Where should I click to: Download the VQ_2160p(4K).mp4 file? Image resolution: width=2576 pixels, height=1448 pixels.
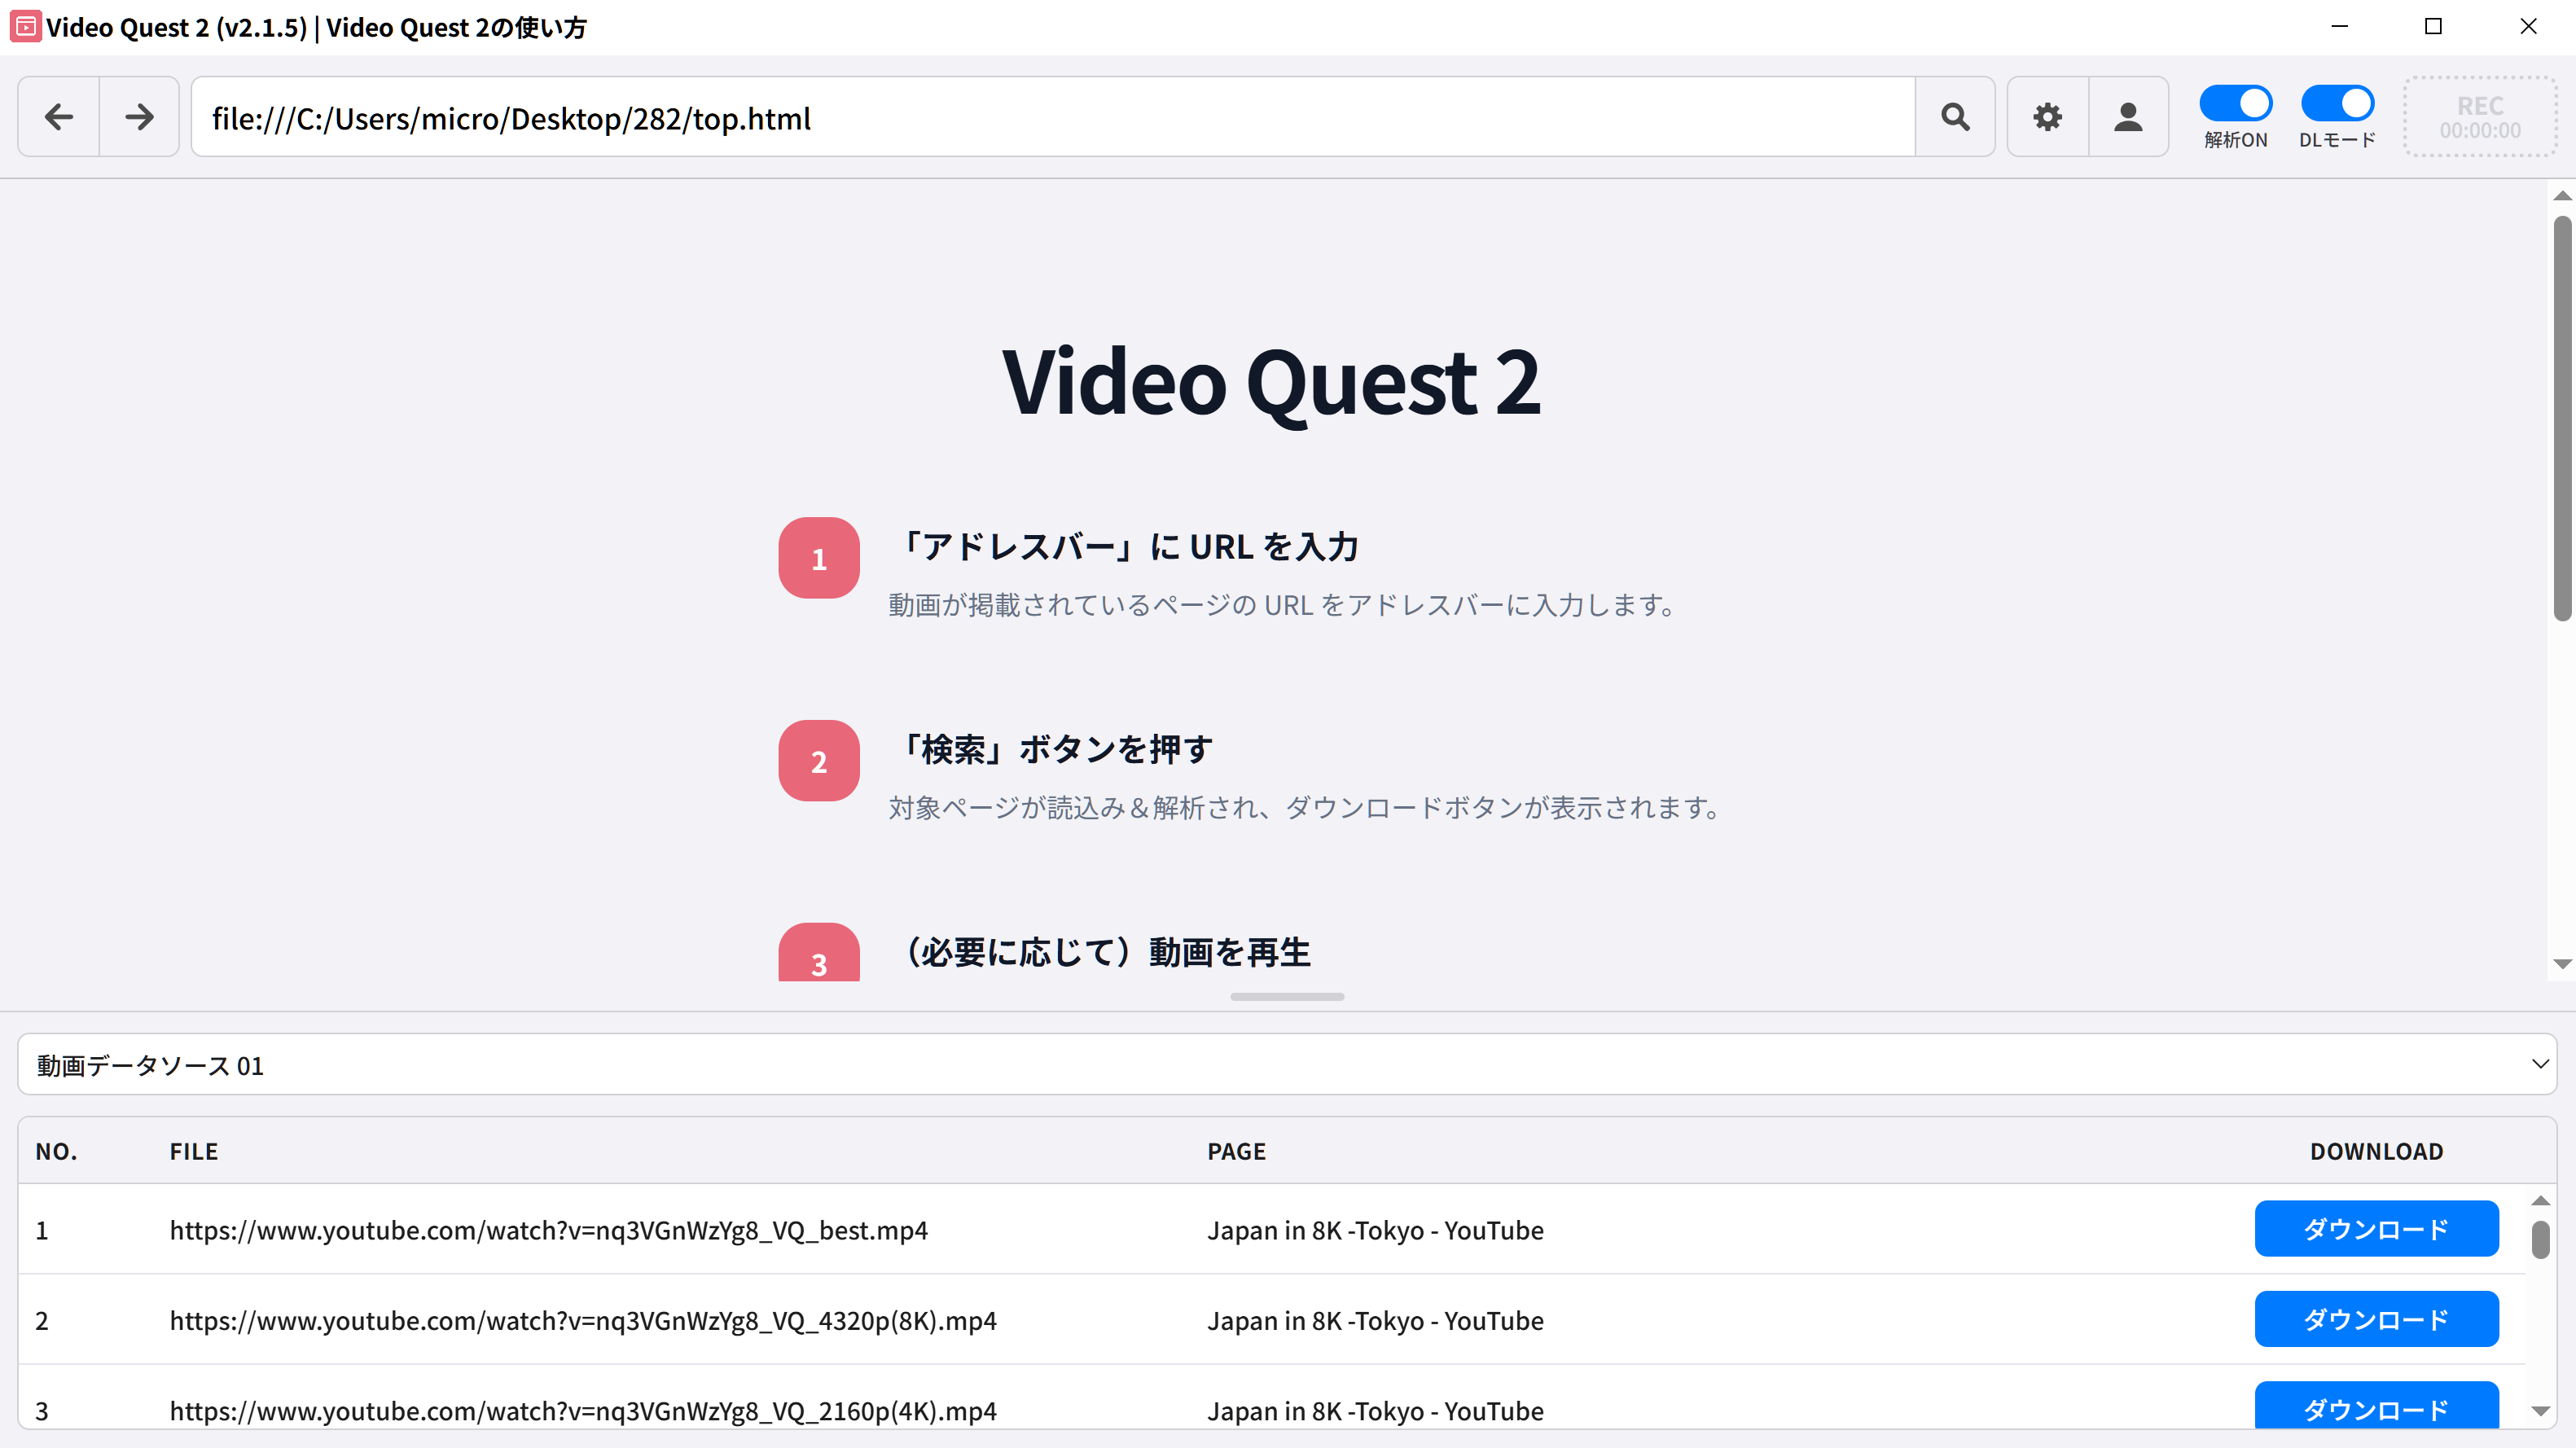pos(2377,1409)
